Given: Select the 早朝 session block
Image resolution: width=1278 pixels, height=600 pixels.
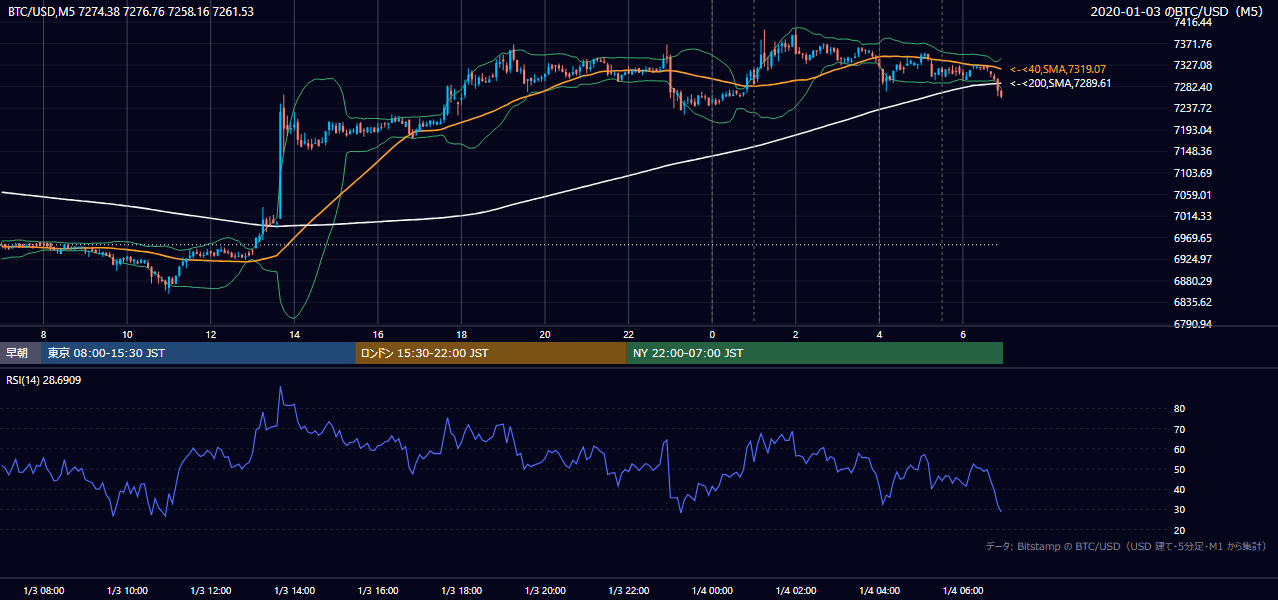Looking at the screenshot, I should [x=21, y=353].
